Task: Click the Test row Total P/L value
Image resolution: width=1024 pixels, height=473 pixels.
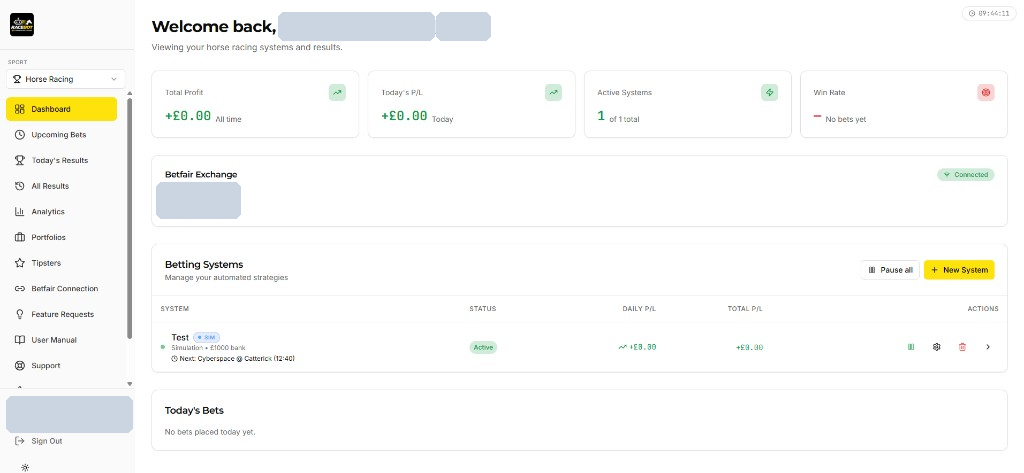Action: click(x=750, y=348)
